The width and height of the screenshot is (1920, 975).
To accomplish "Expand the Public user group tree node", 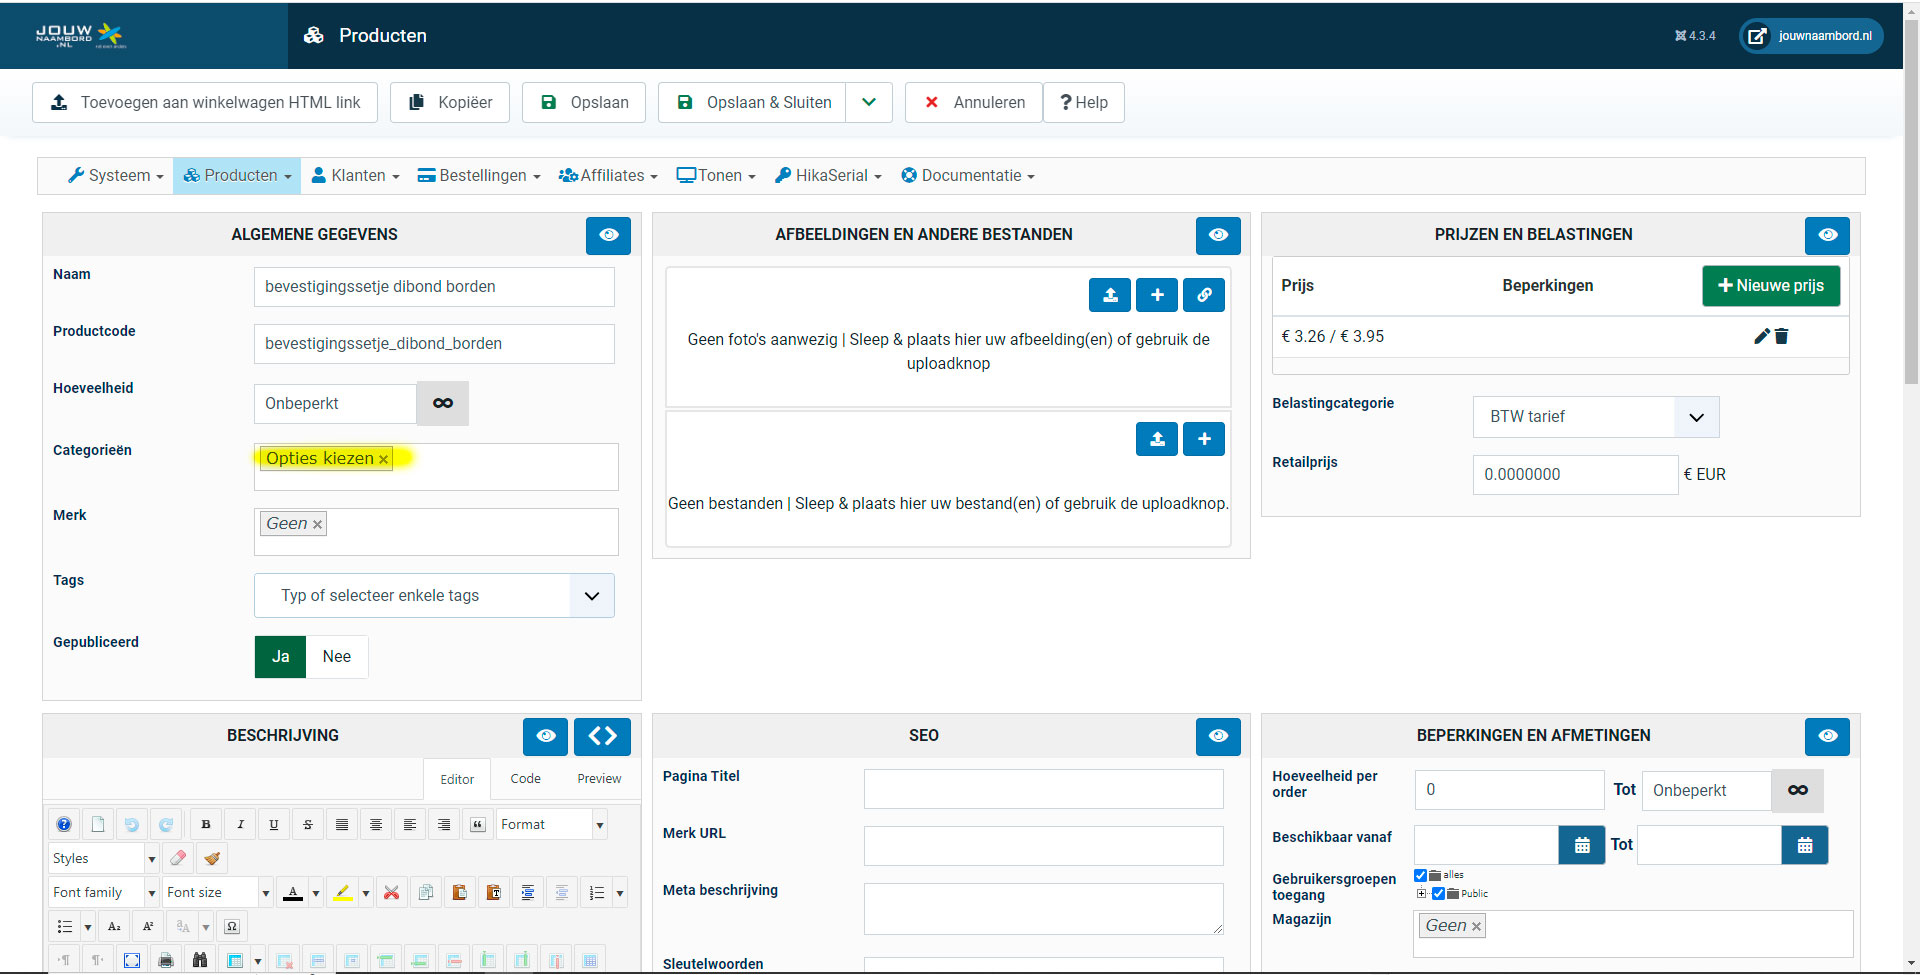I will [1421, 893].
